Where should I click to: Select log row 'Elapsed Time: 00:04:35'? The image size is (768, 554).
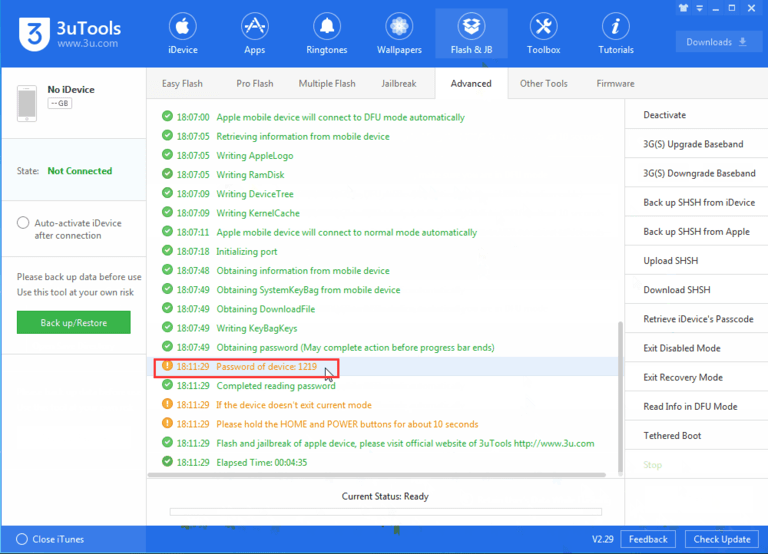384,462
